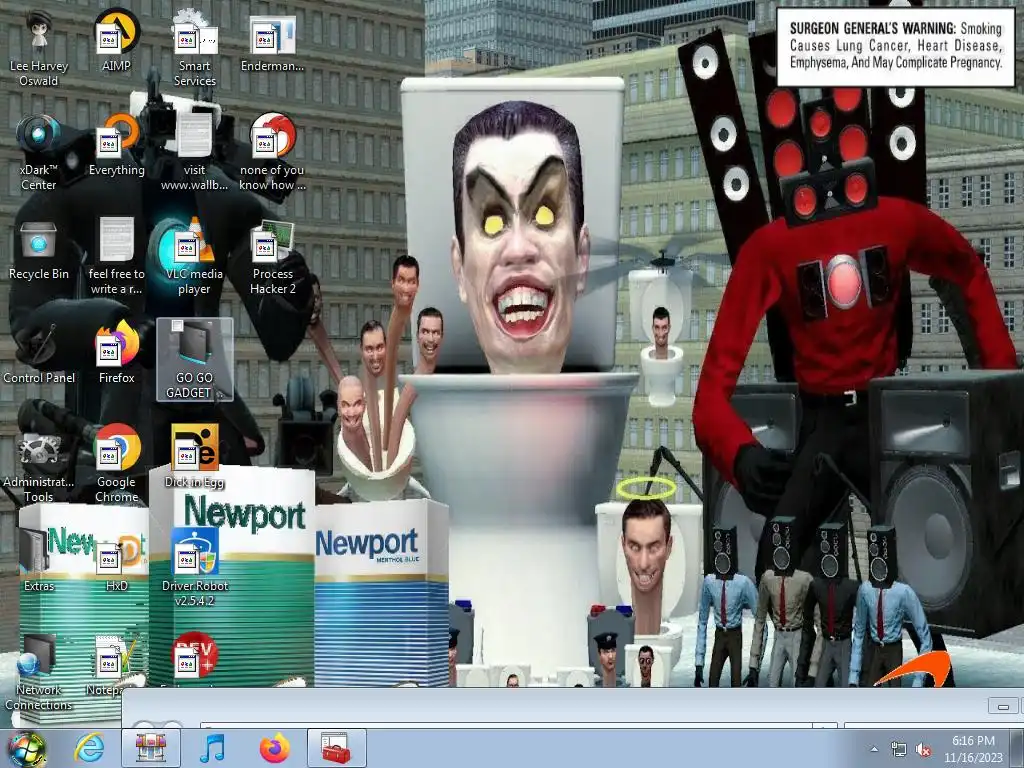
Task: Open the xDark Center icon
Action: click(x=39, y=153)
